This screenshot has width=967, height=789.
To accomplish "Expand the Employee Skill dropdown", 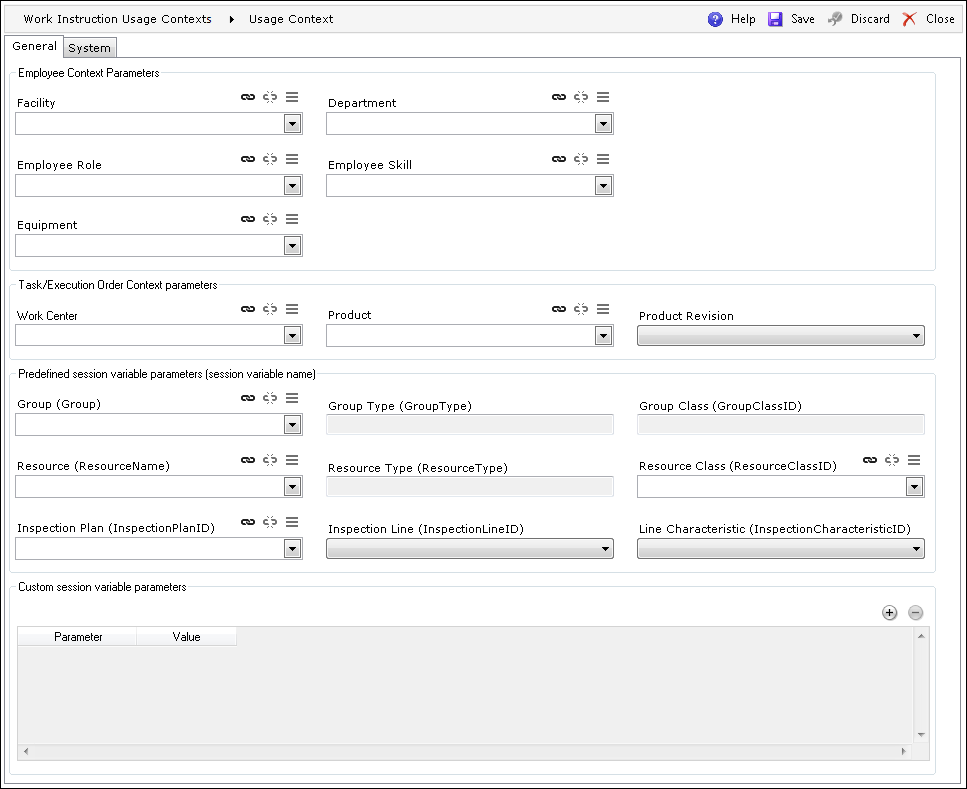I will [603, 186].
